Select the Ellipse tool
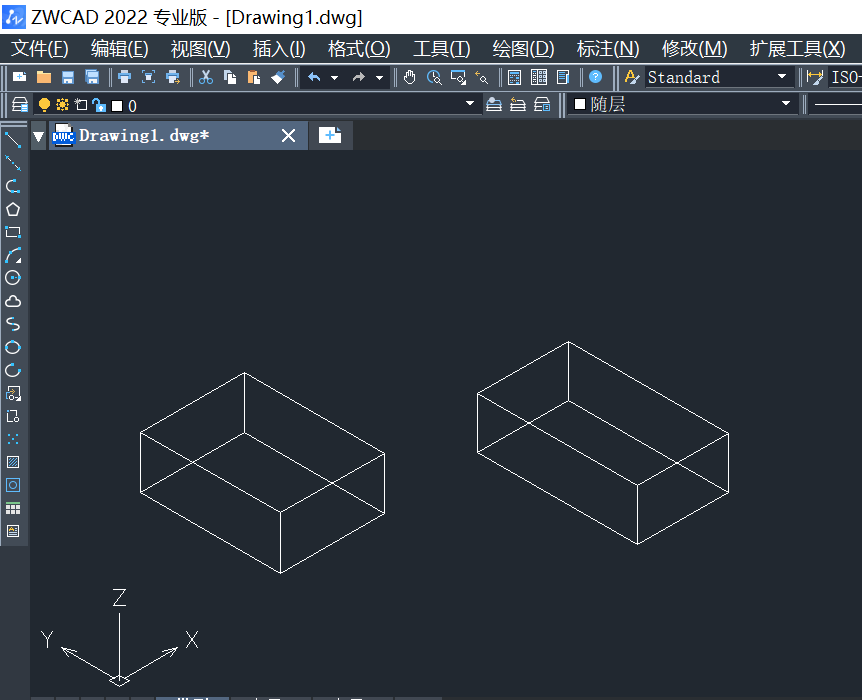862x700 pixels. click(13, 347)
